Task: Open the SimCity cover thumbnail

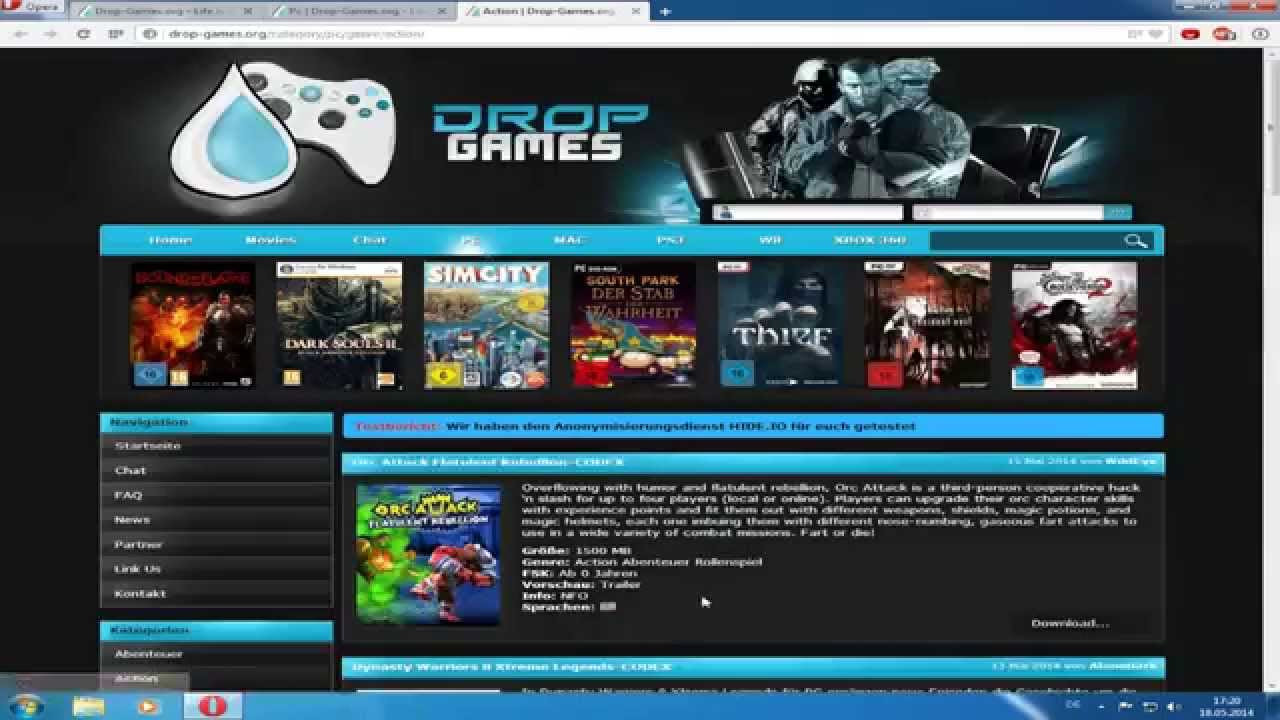Action: (486, 325)
